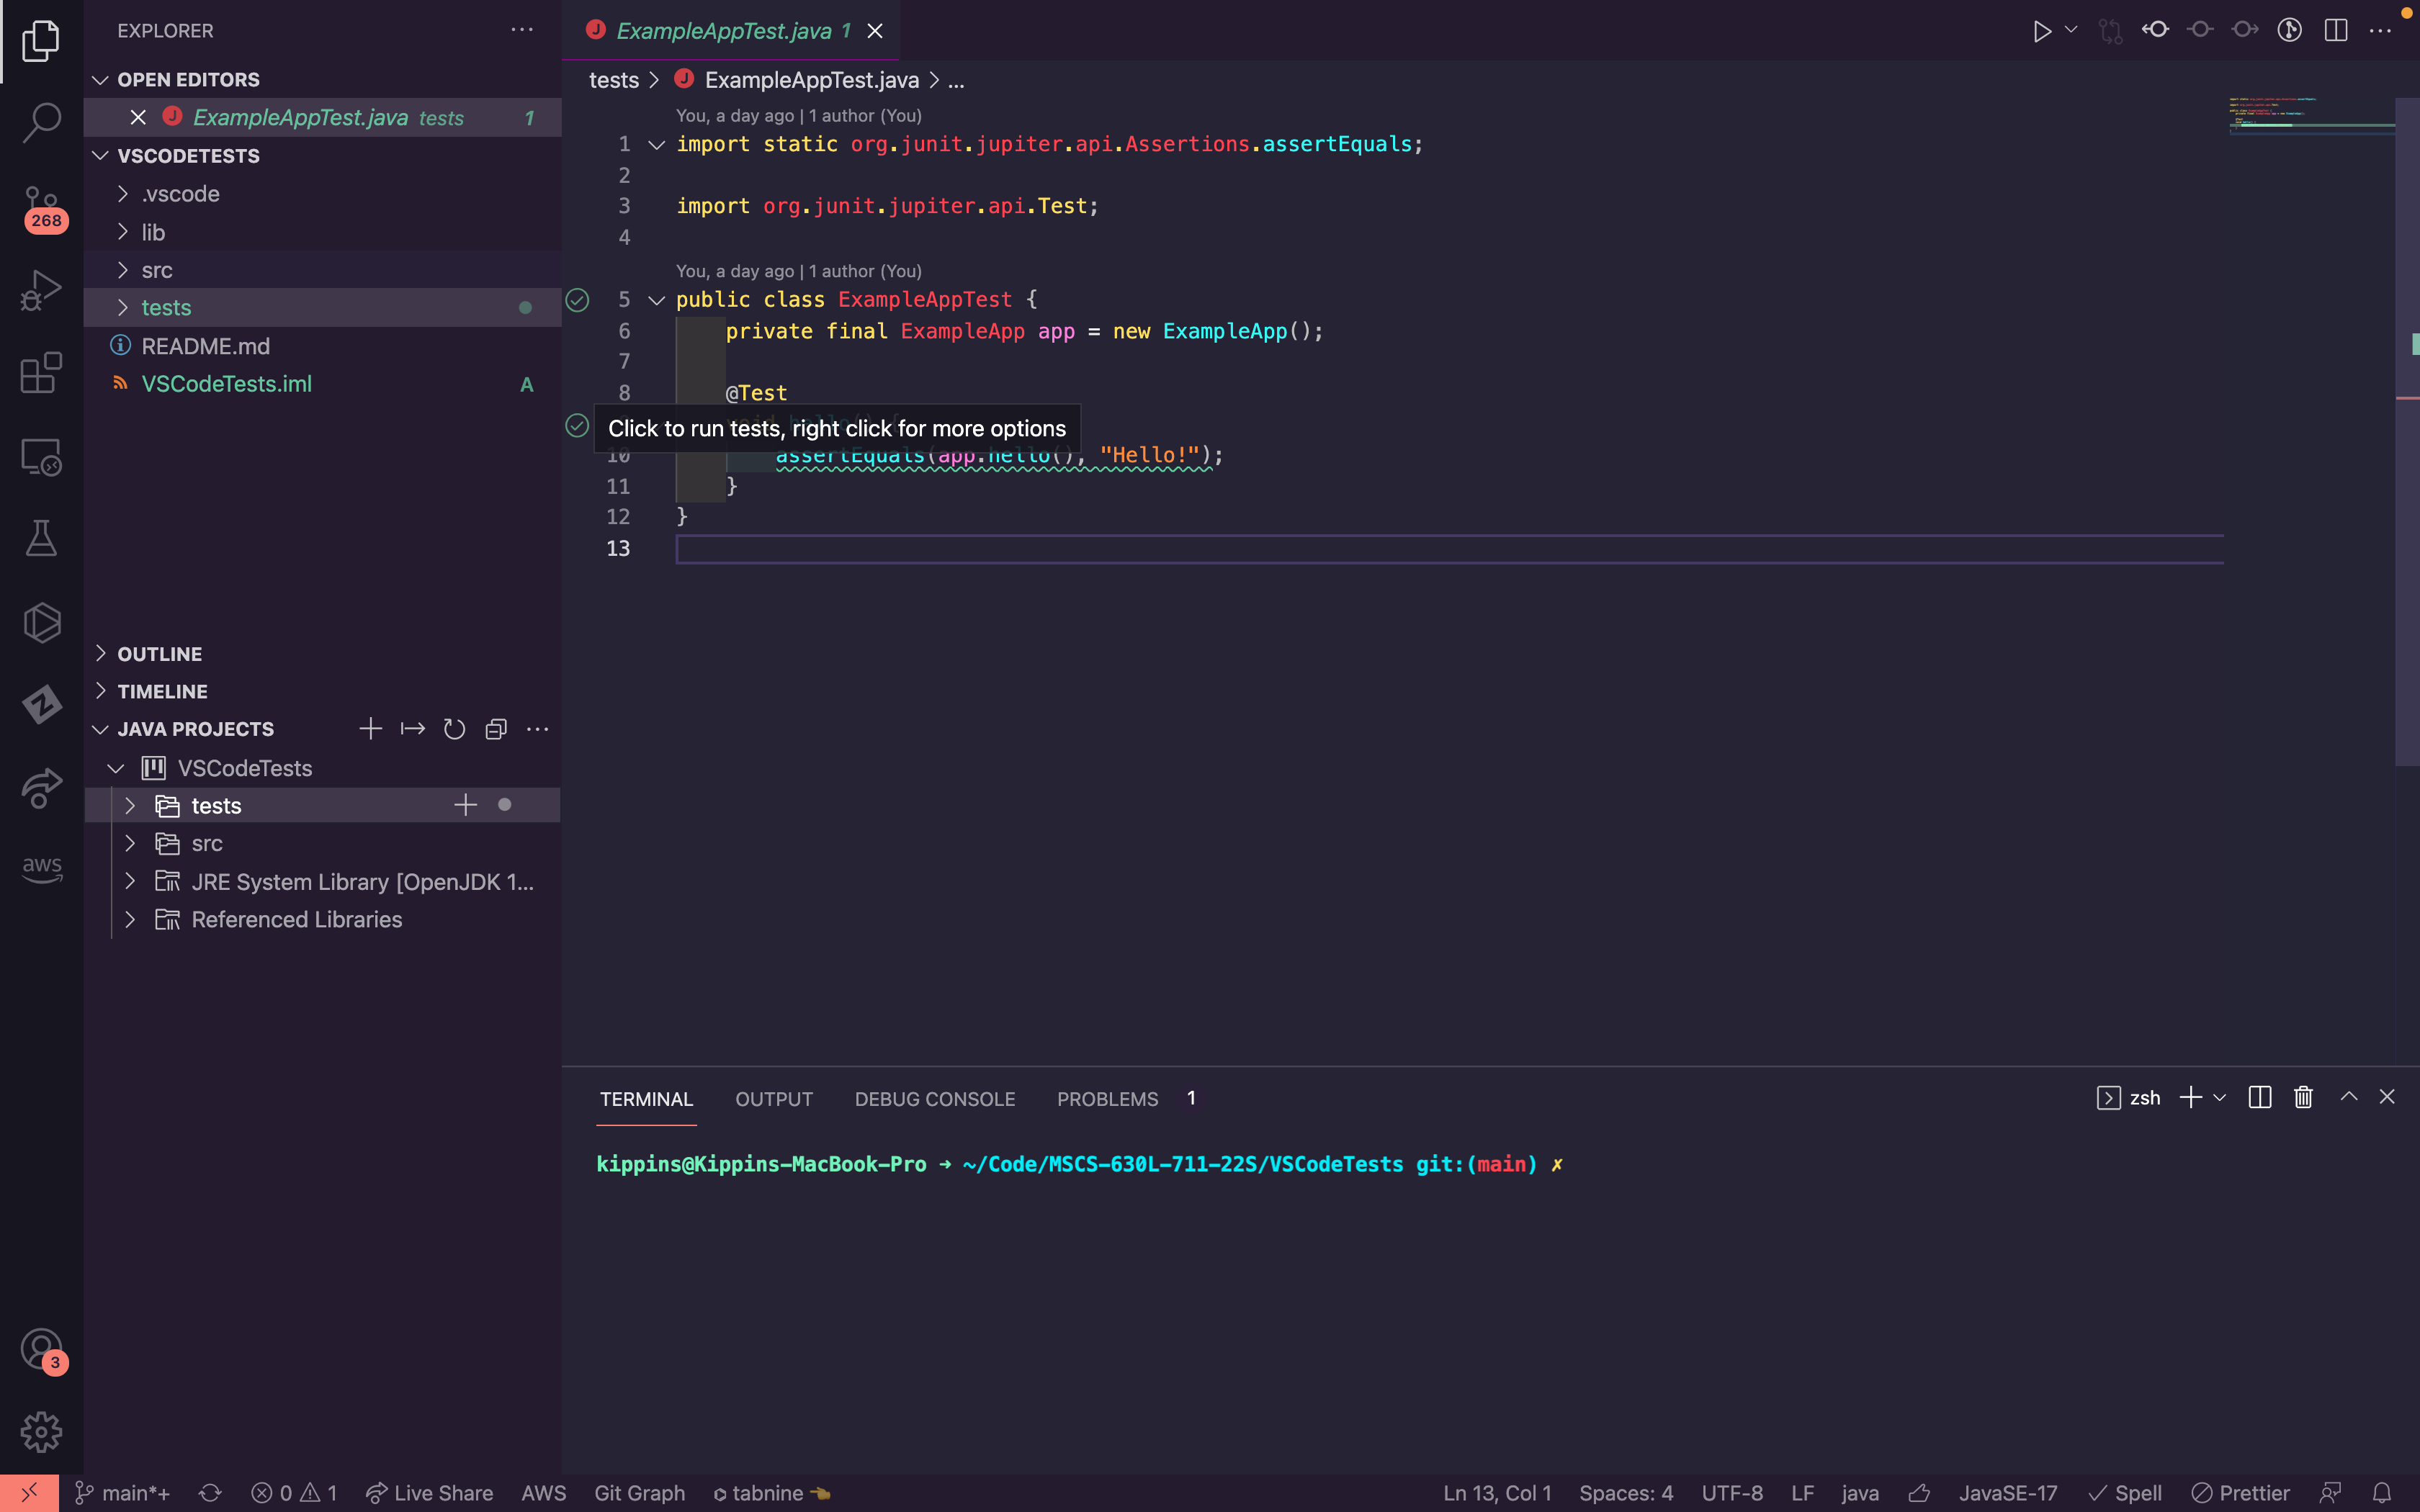Run tests for ExampleAppTest class gutter icon
Screen dimensions: 2420x1512
tap(577, 299)
